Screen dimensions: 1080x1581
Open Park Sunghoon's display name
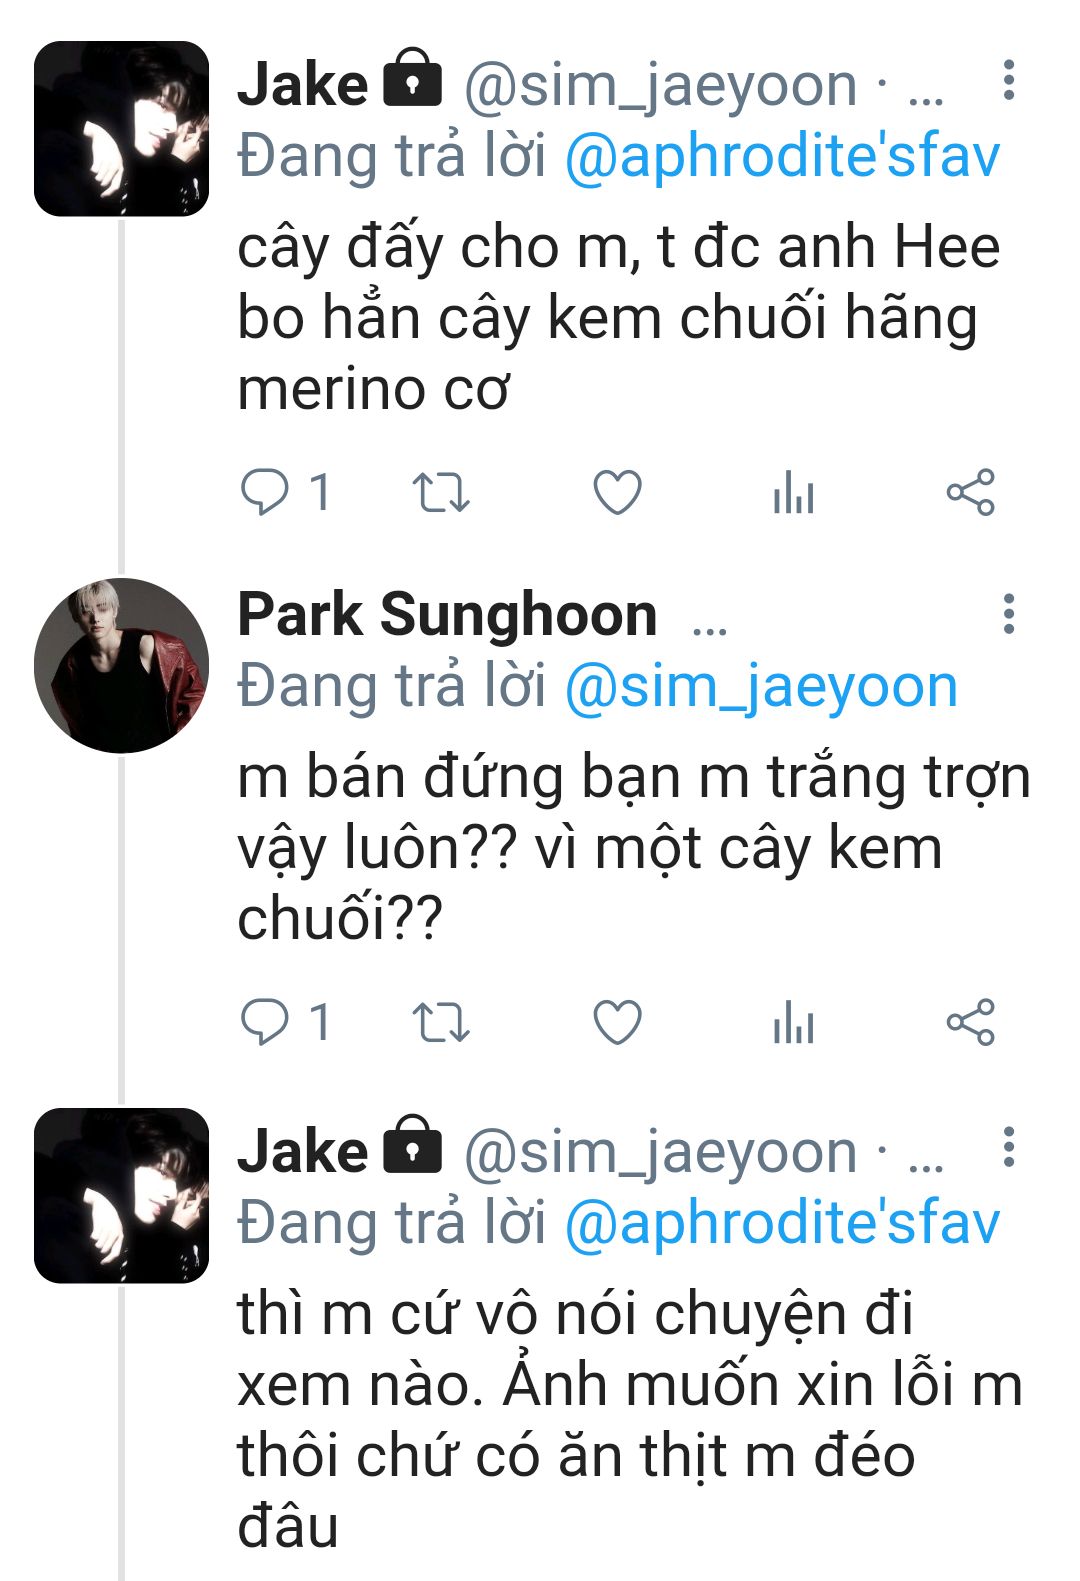click(447, 614)
